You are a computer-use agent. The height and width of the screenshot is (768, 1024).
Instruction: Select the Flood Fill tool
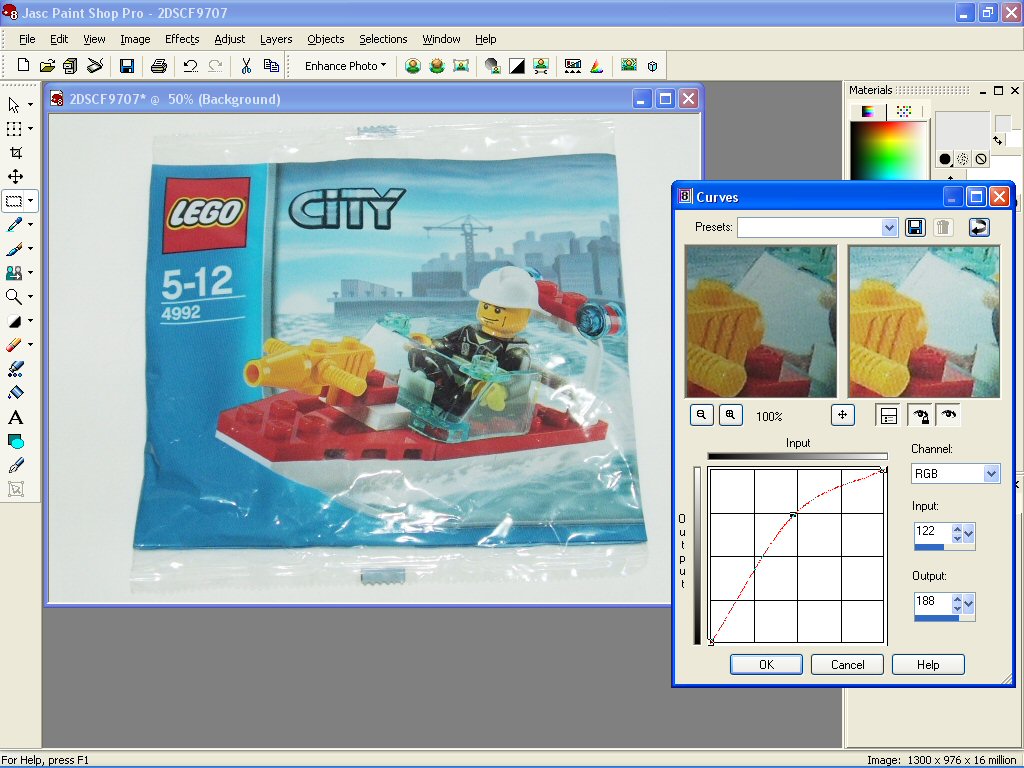(16, 392)
